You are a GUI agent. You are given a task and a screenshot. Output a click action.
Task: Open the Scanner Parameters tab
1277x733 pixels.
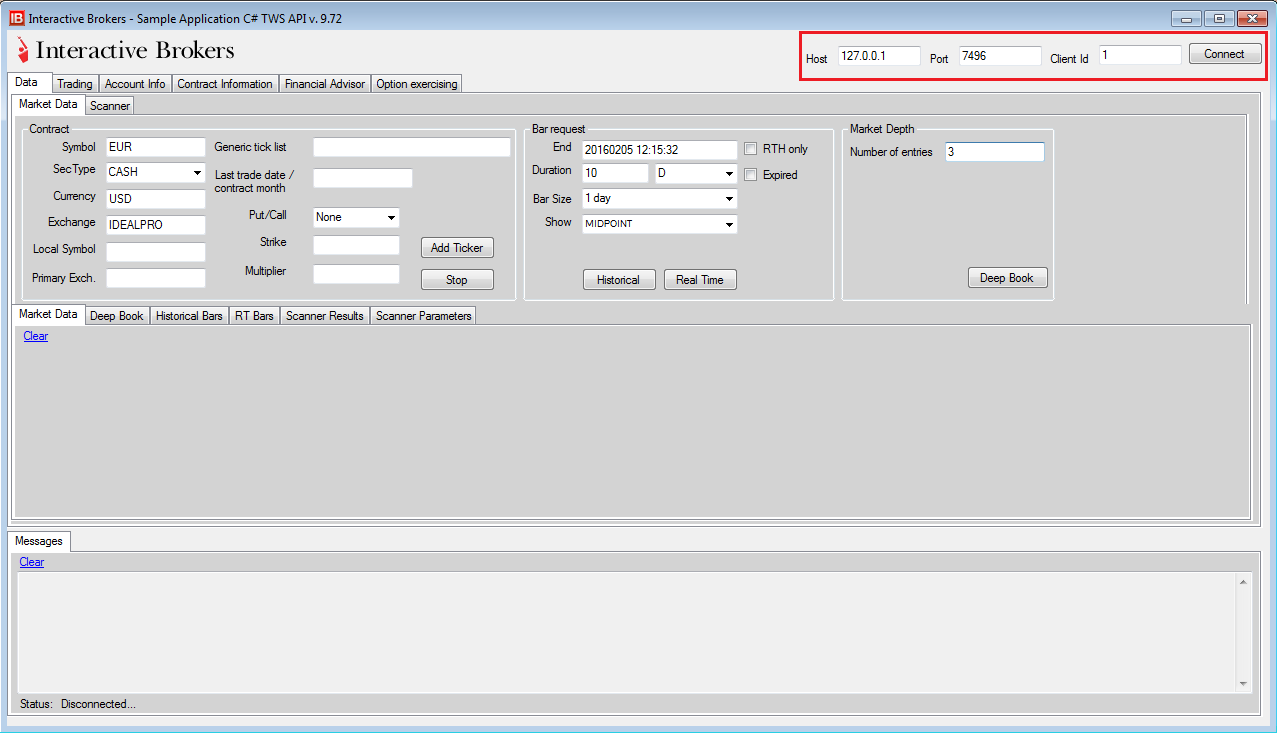[x=423, y=316]
